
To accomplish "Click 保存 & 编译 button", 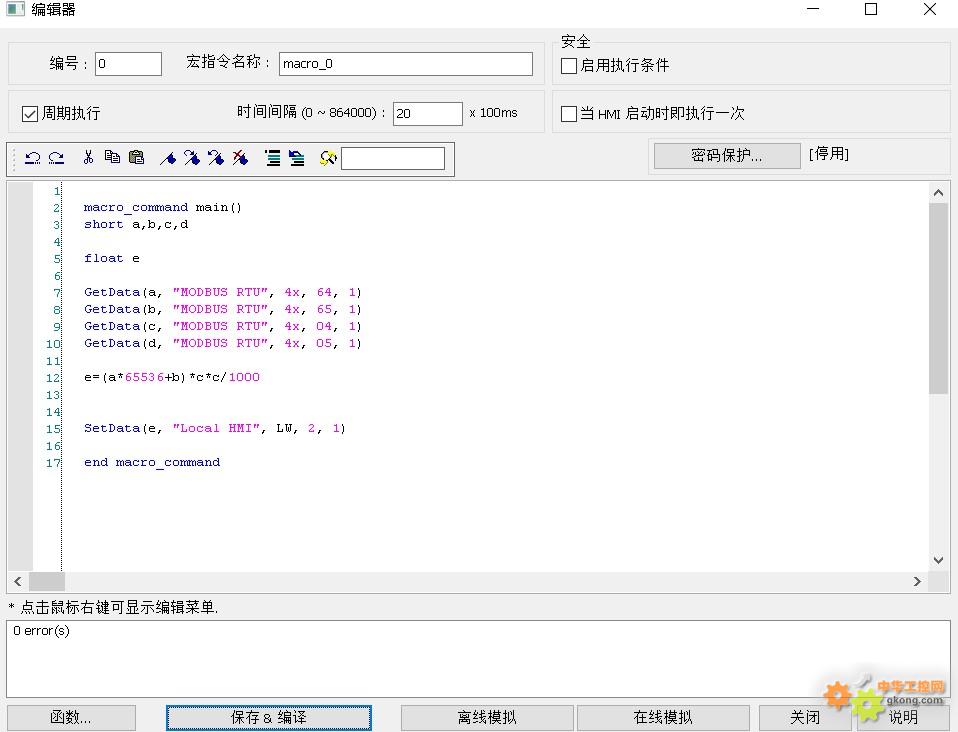I will (269, 717).
